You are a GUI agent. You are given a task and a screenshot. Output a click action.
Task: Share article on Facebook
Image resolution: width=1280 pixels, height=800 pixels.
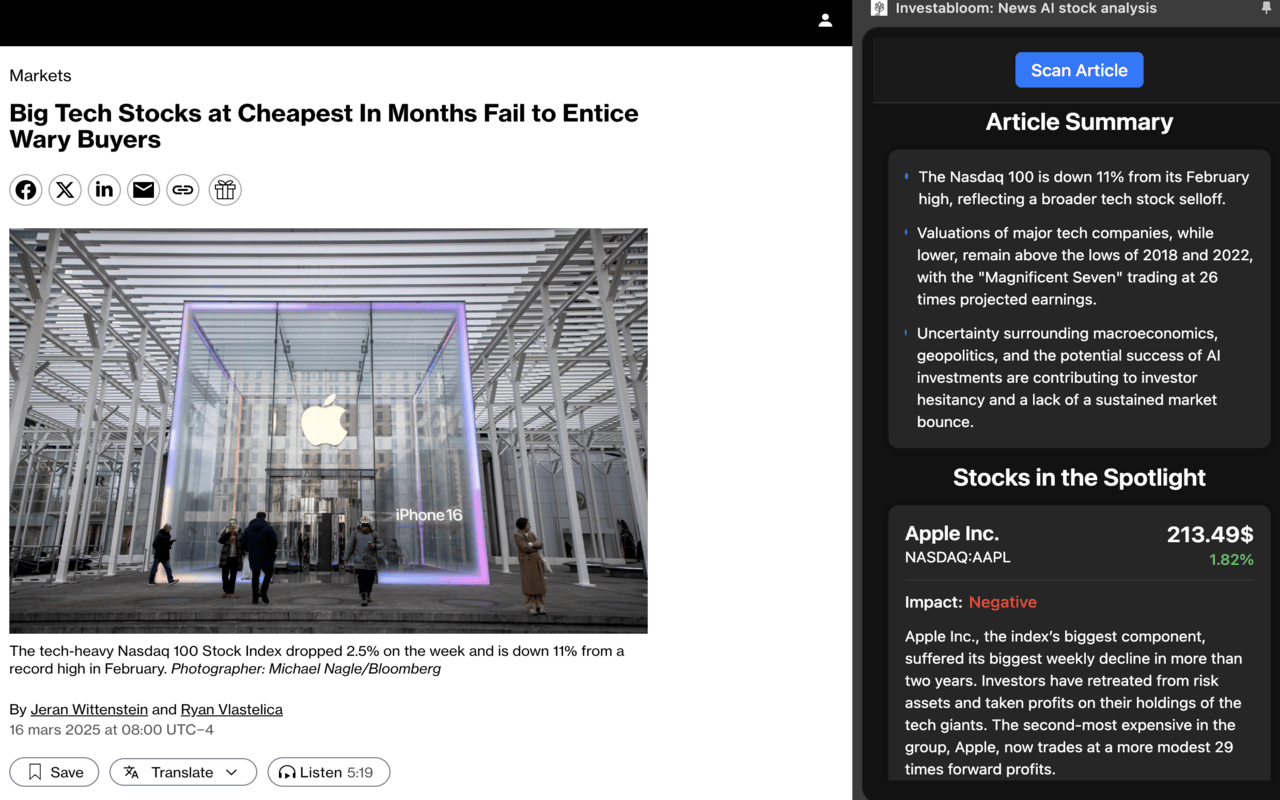(x=26, y=190)
